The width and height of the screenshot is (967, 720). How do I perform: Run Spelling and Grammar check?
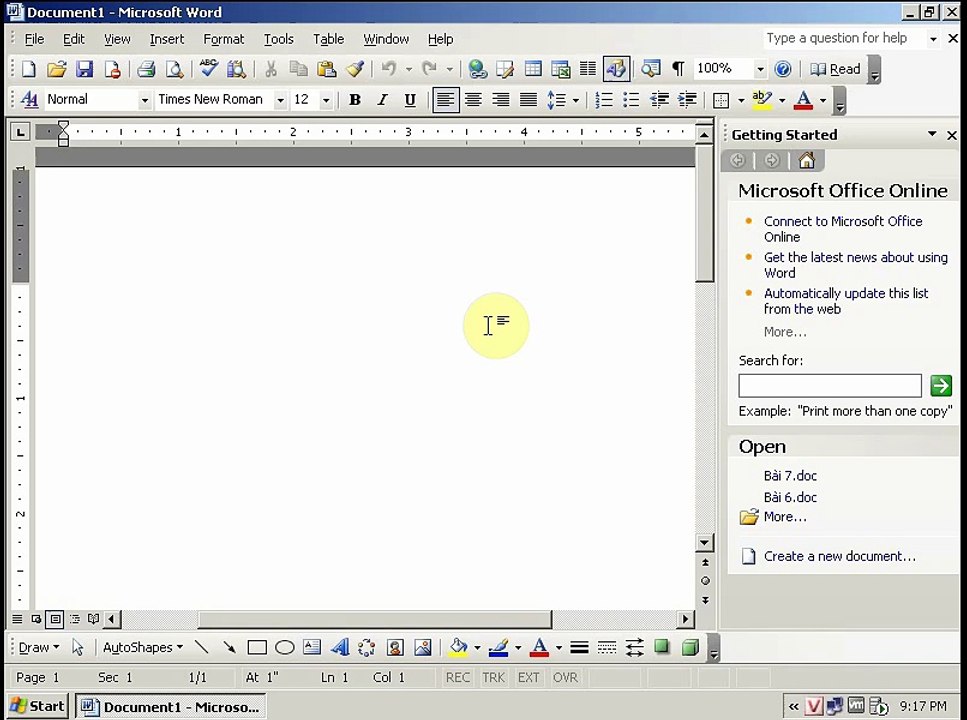[x=208, y=68]
